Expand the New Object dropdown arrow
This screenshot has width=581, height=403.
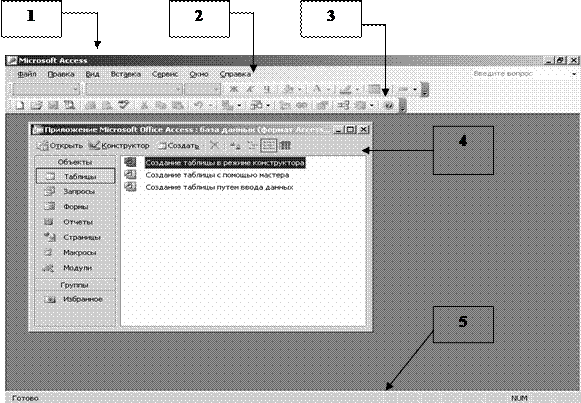(372, 106)
